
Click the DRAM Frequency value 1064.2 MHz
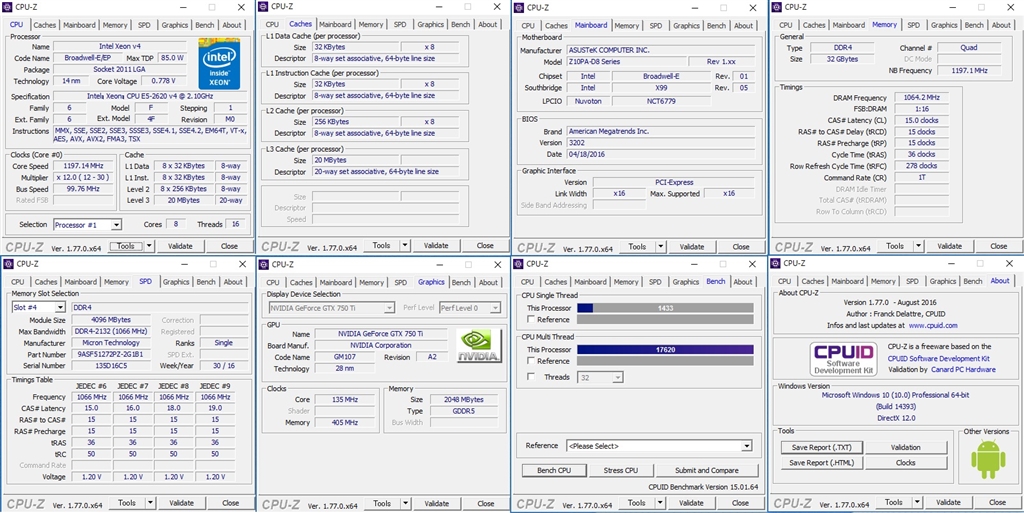921,98
